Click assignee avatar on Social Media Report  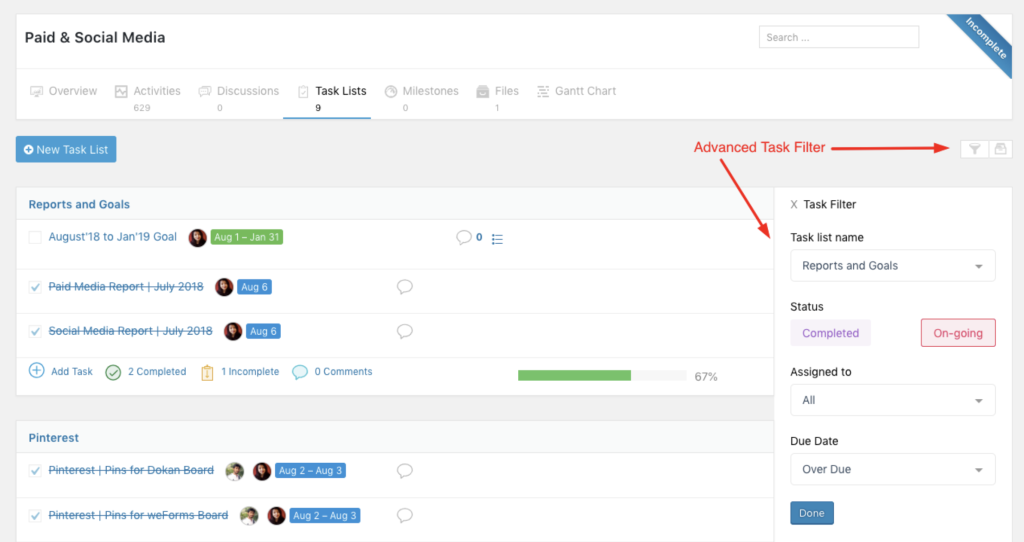233,331
